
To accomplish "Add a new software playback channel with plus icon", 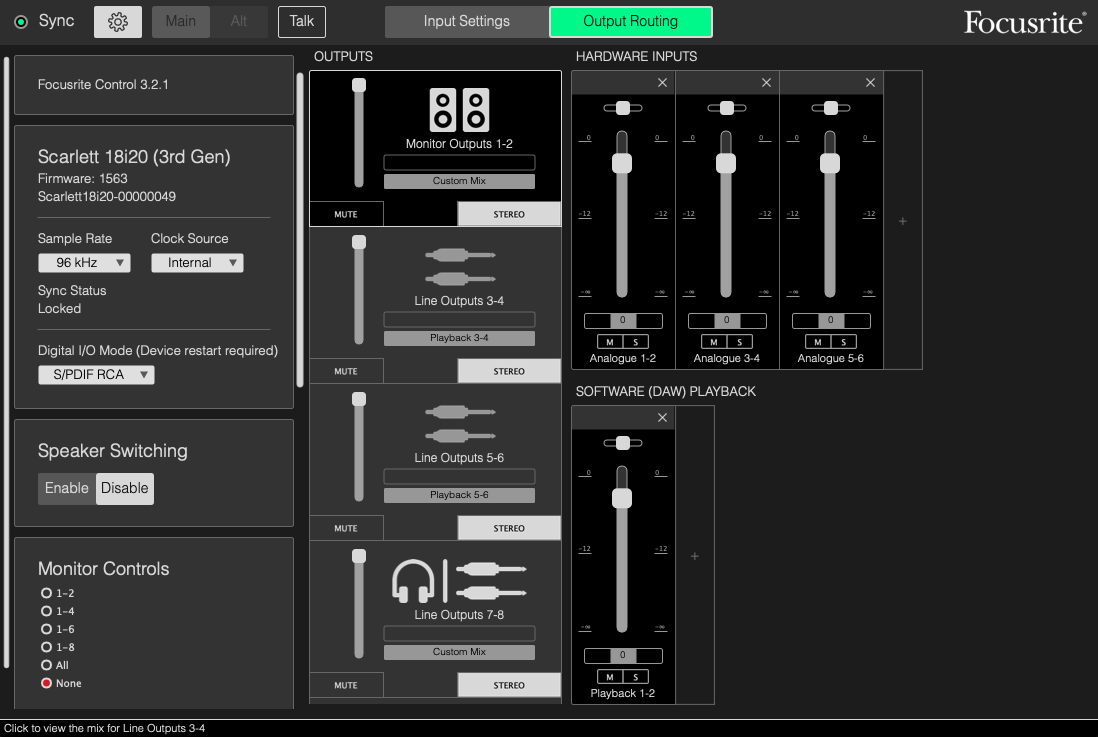I will pyautogui.click(x=694, y=555).
